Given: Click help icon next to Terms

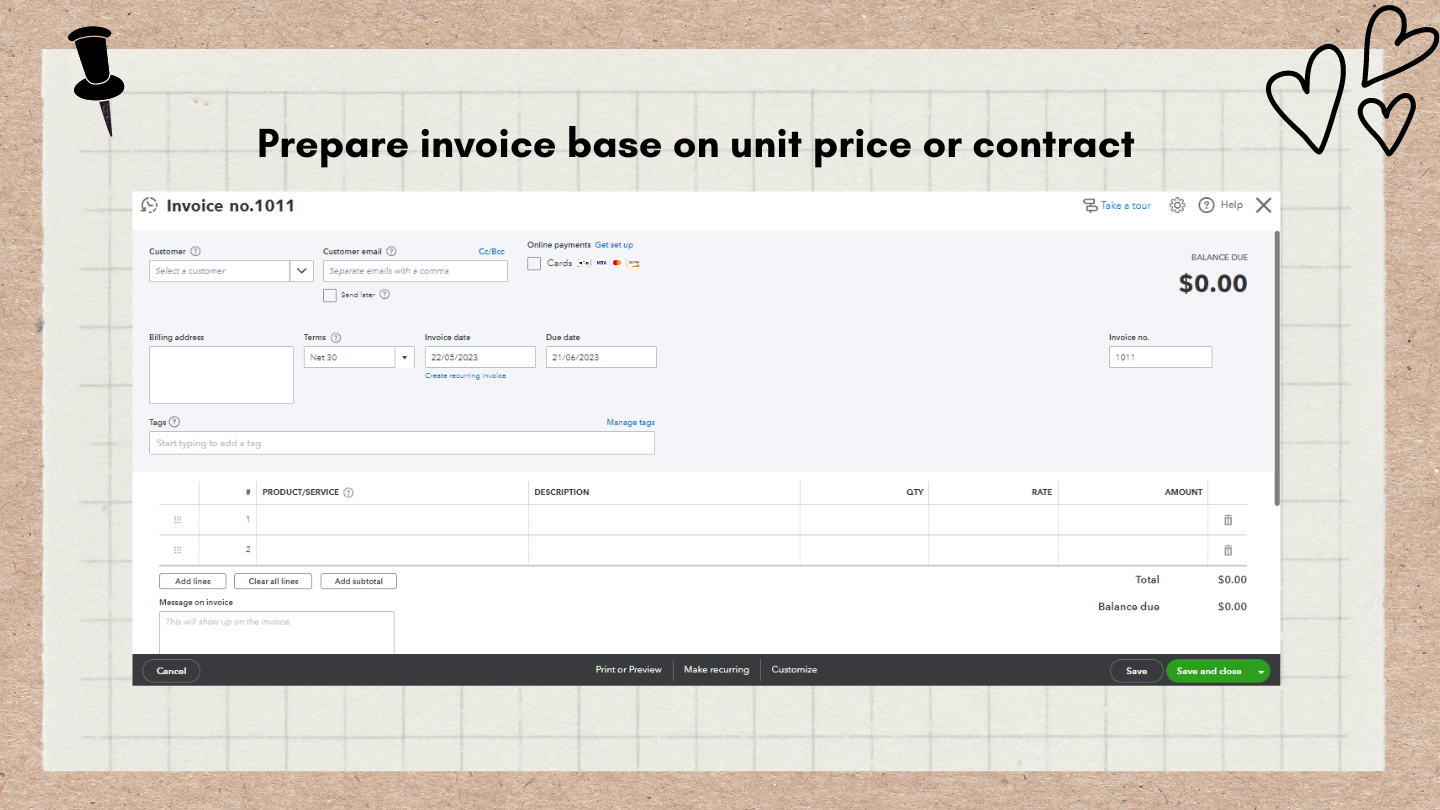Looking at the screenshot, I should coord(336,338).
